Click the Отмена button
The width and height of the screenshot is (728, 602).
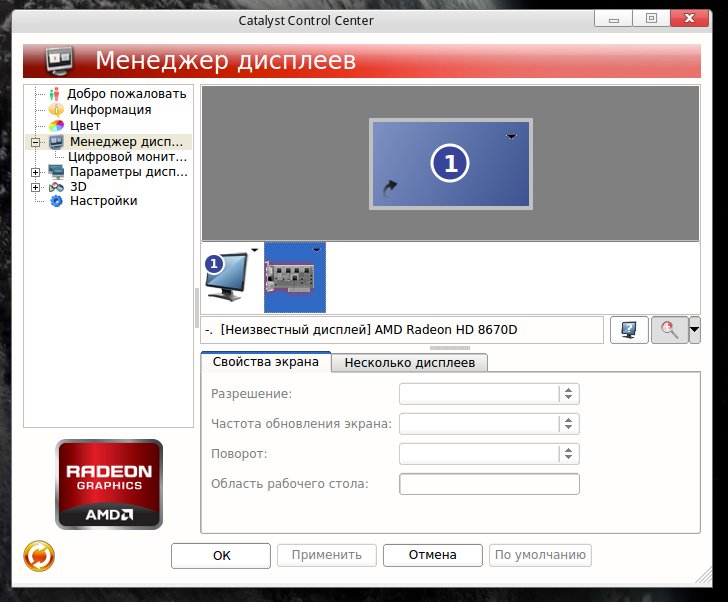pos(433,555)
